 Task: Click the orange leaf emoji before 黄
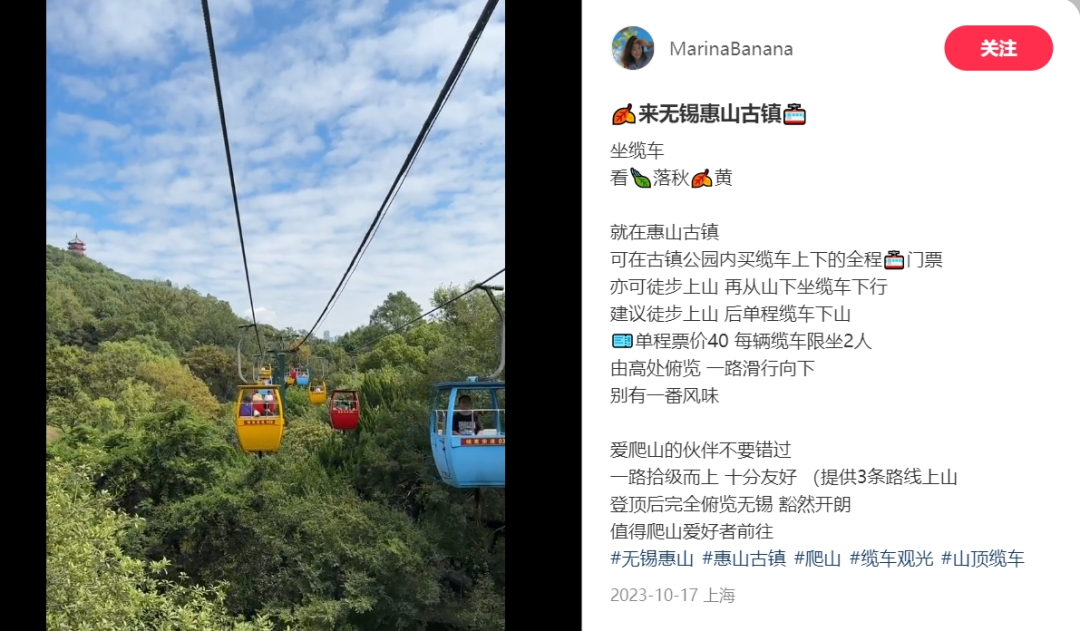[701, 178]
